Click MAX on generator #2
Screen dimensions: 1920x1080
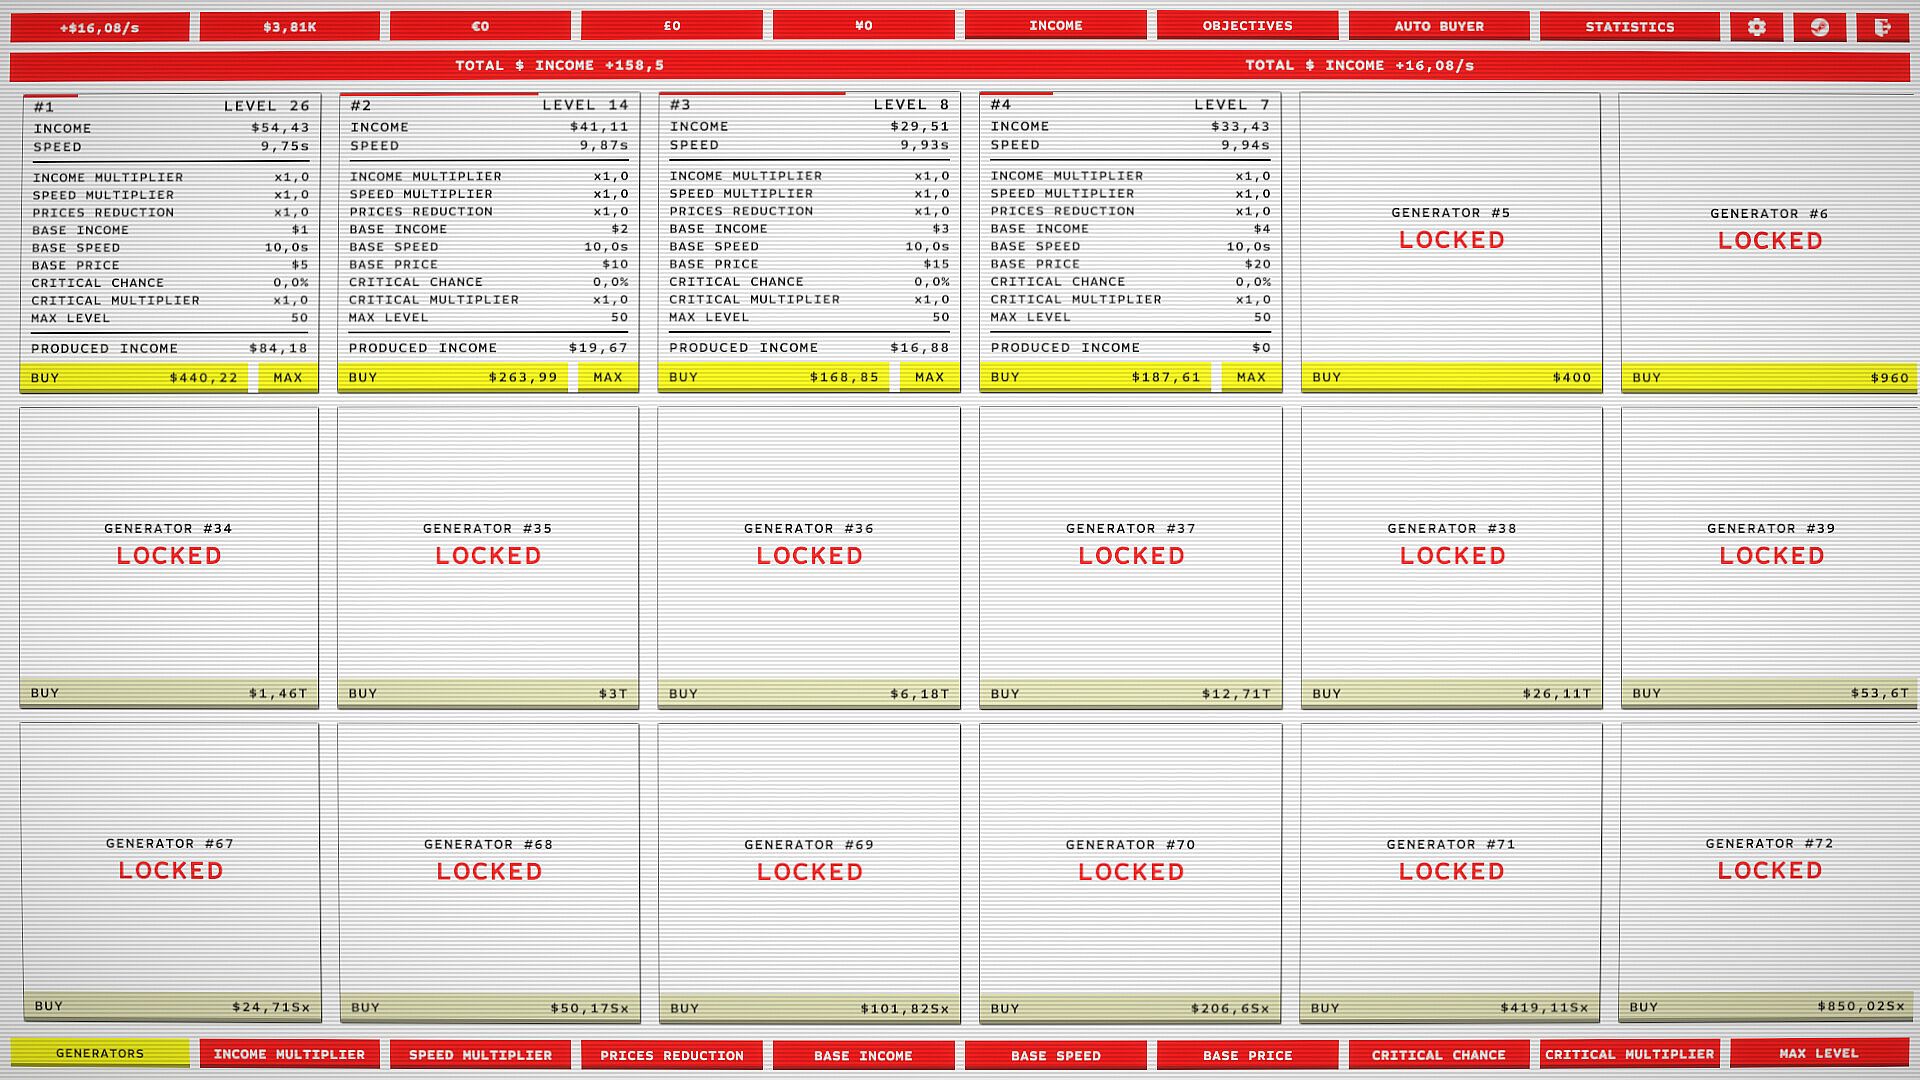(x=607, y=378)
